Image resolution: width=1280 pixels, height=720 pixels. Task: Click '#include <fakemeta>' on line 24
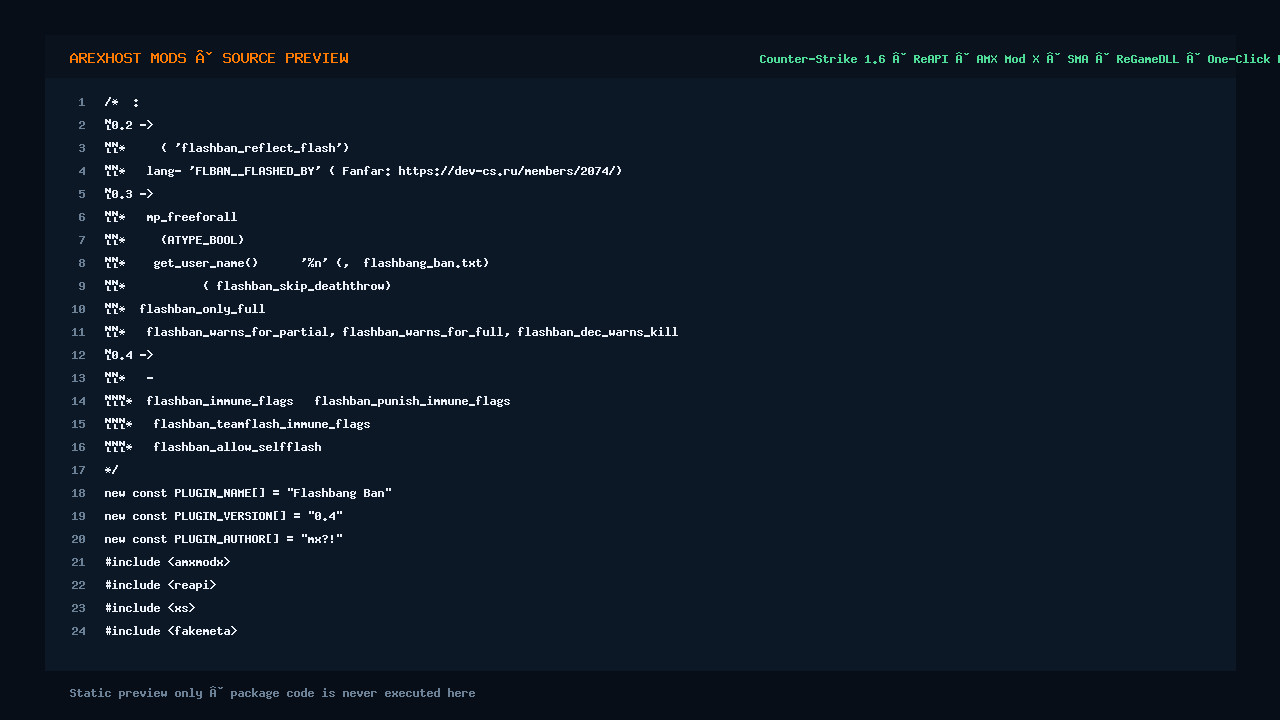click(171, 631)
